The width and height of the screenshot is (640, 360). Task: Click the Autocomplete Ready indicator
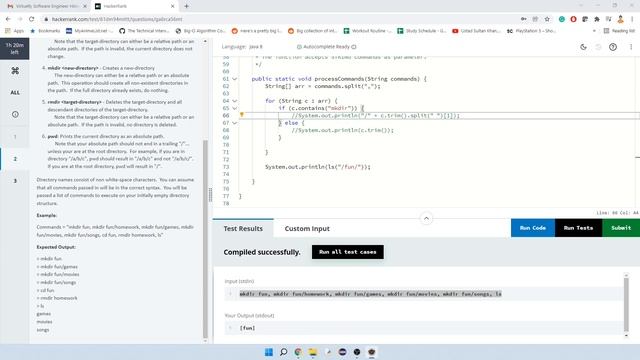pos(327,47)
